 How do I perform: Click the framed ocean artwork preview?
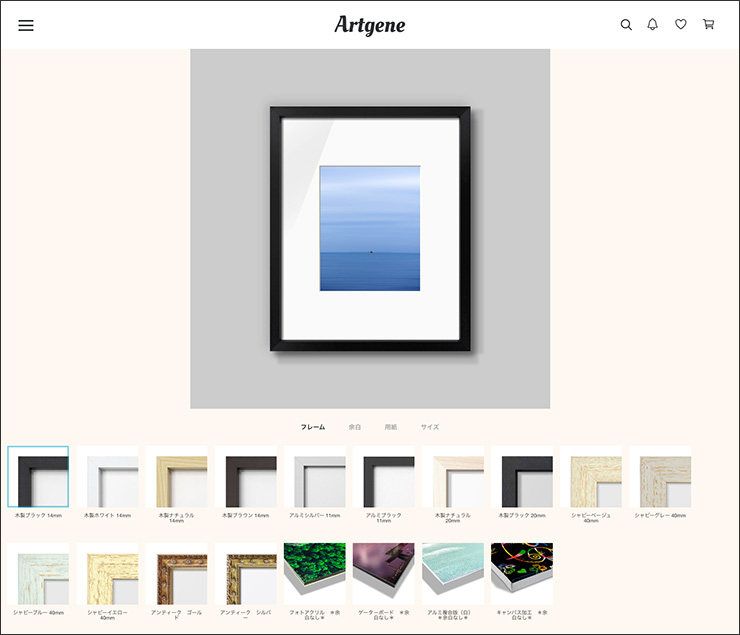point(370,229)
